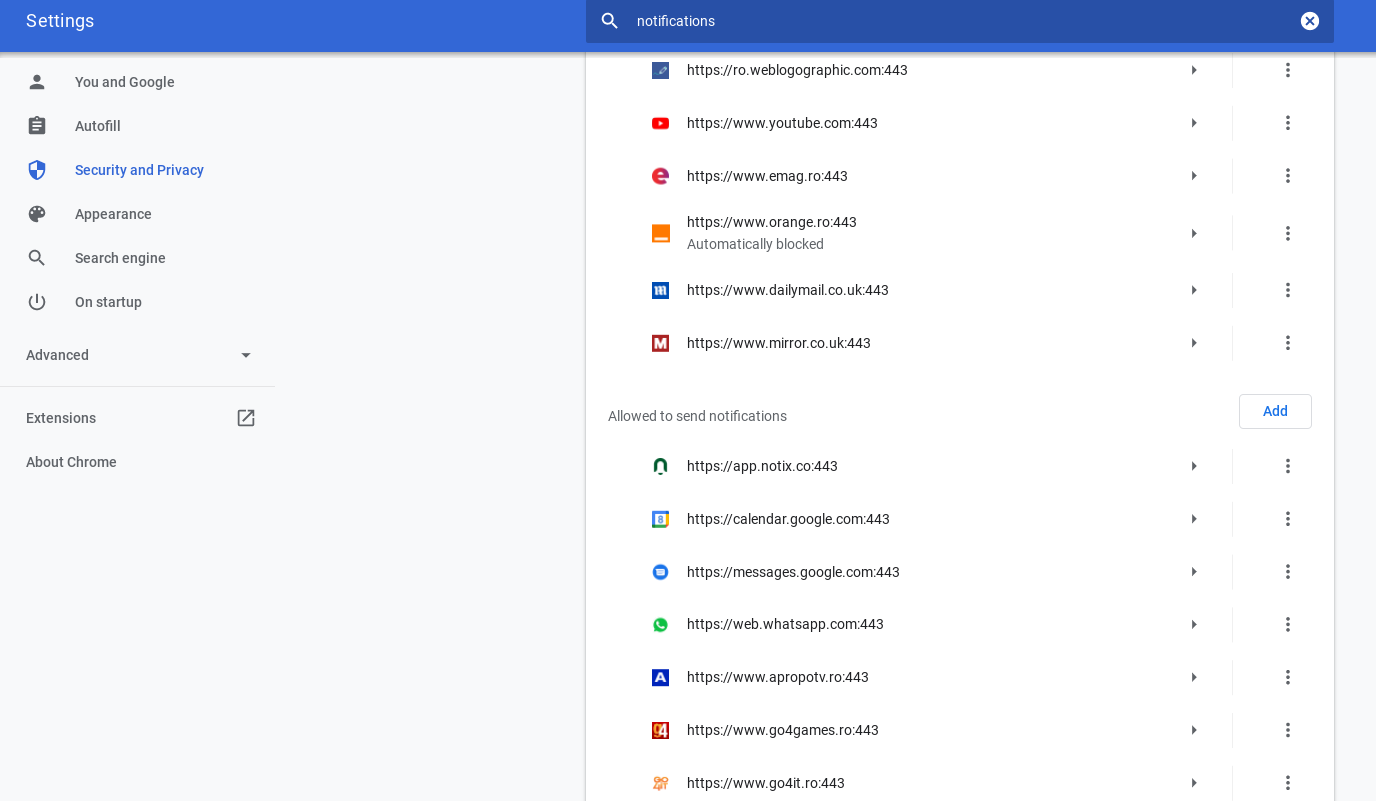Open three-dot menu for messages.google.com
Viewport: 1376px width, 801px height.
click(1288, 572)
